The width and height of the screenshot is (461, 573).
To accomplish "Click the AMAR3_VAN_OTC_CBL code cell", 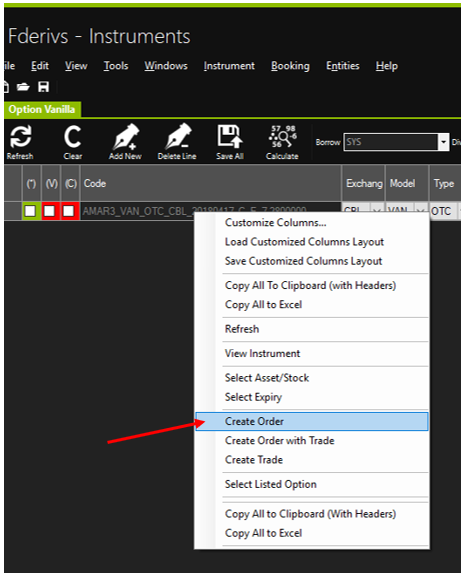I will [211, 211].
